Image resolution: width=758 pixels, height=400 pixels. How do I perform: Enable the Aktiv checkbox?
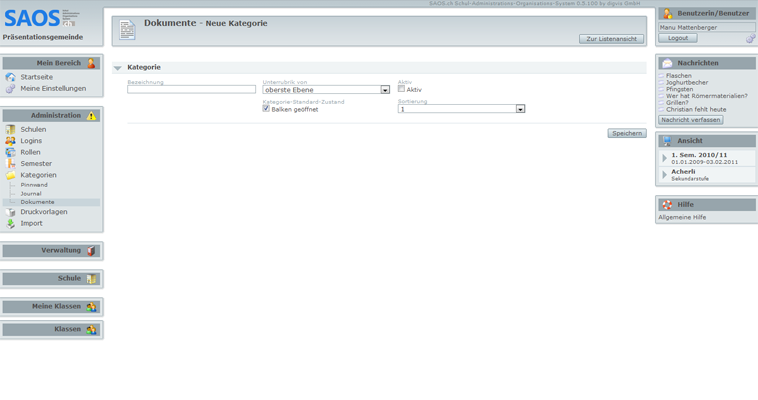point(401,89)
